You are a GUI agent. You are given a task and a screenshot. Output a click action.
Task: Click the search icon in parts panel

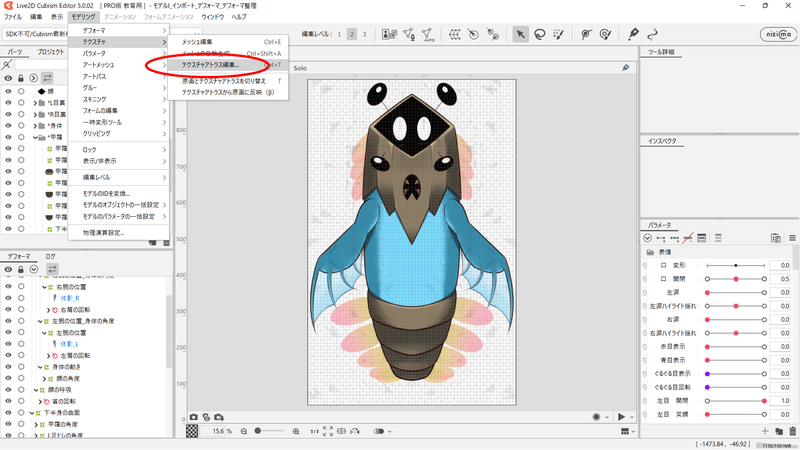click(7, 65)
